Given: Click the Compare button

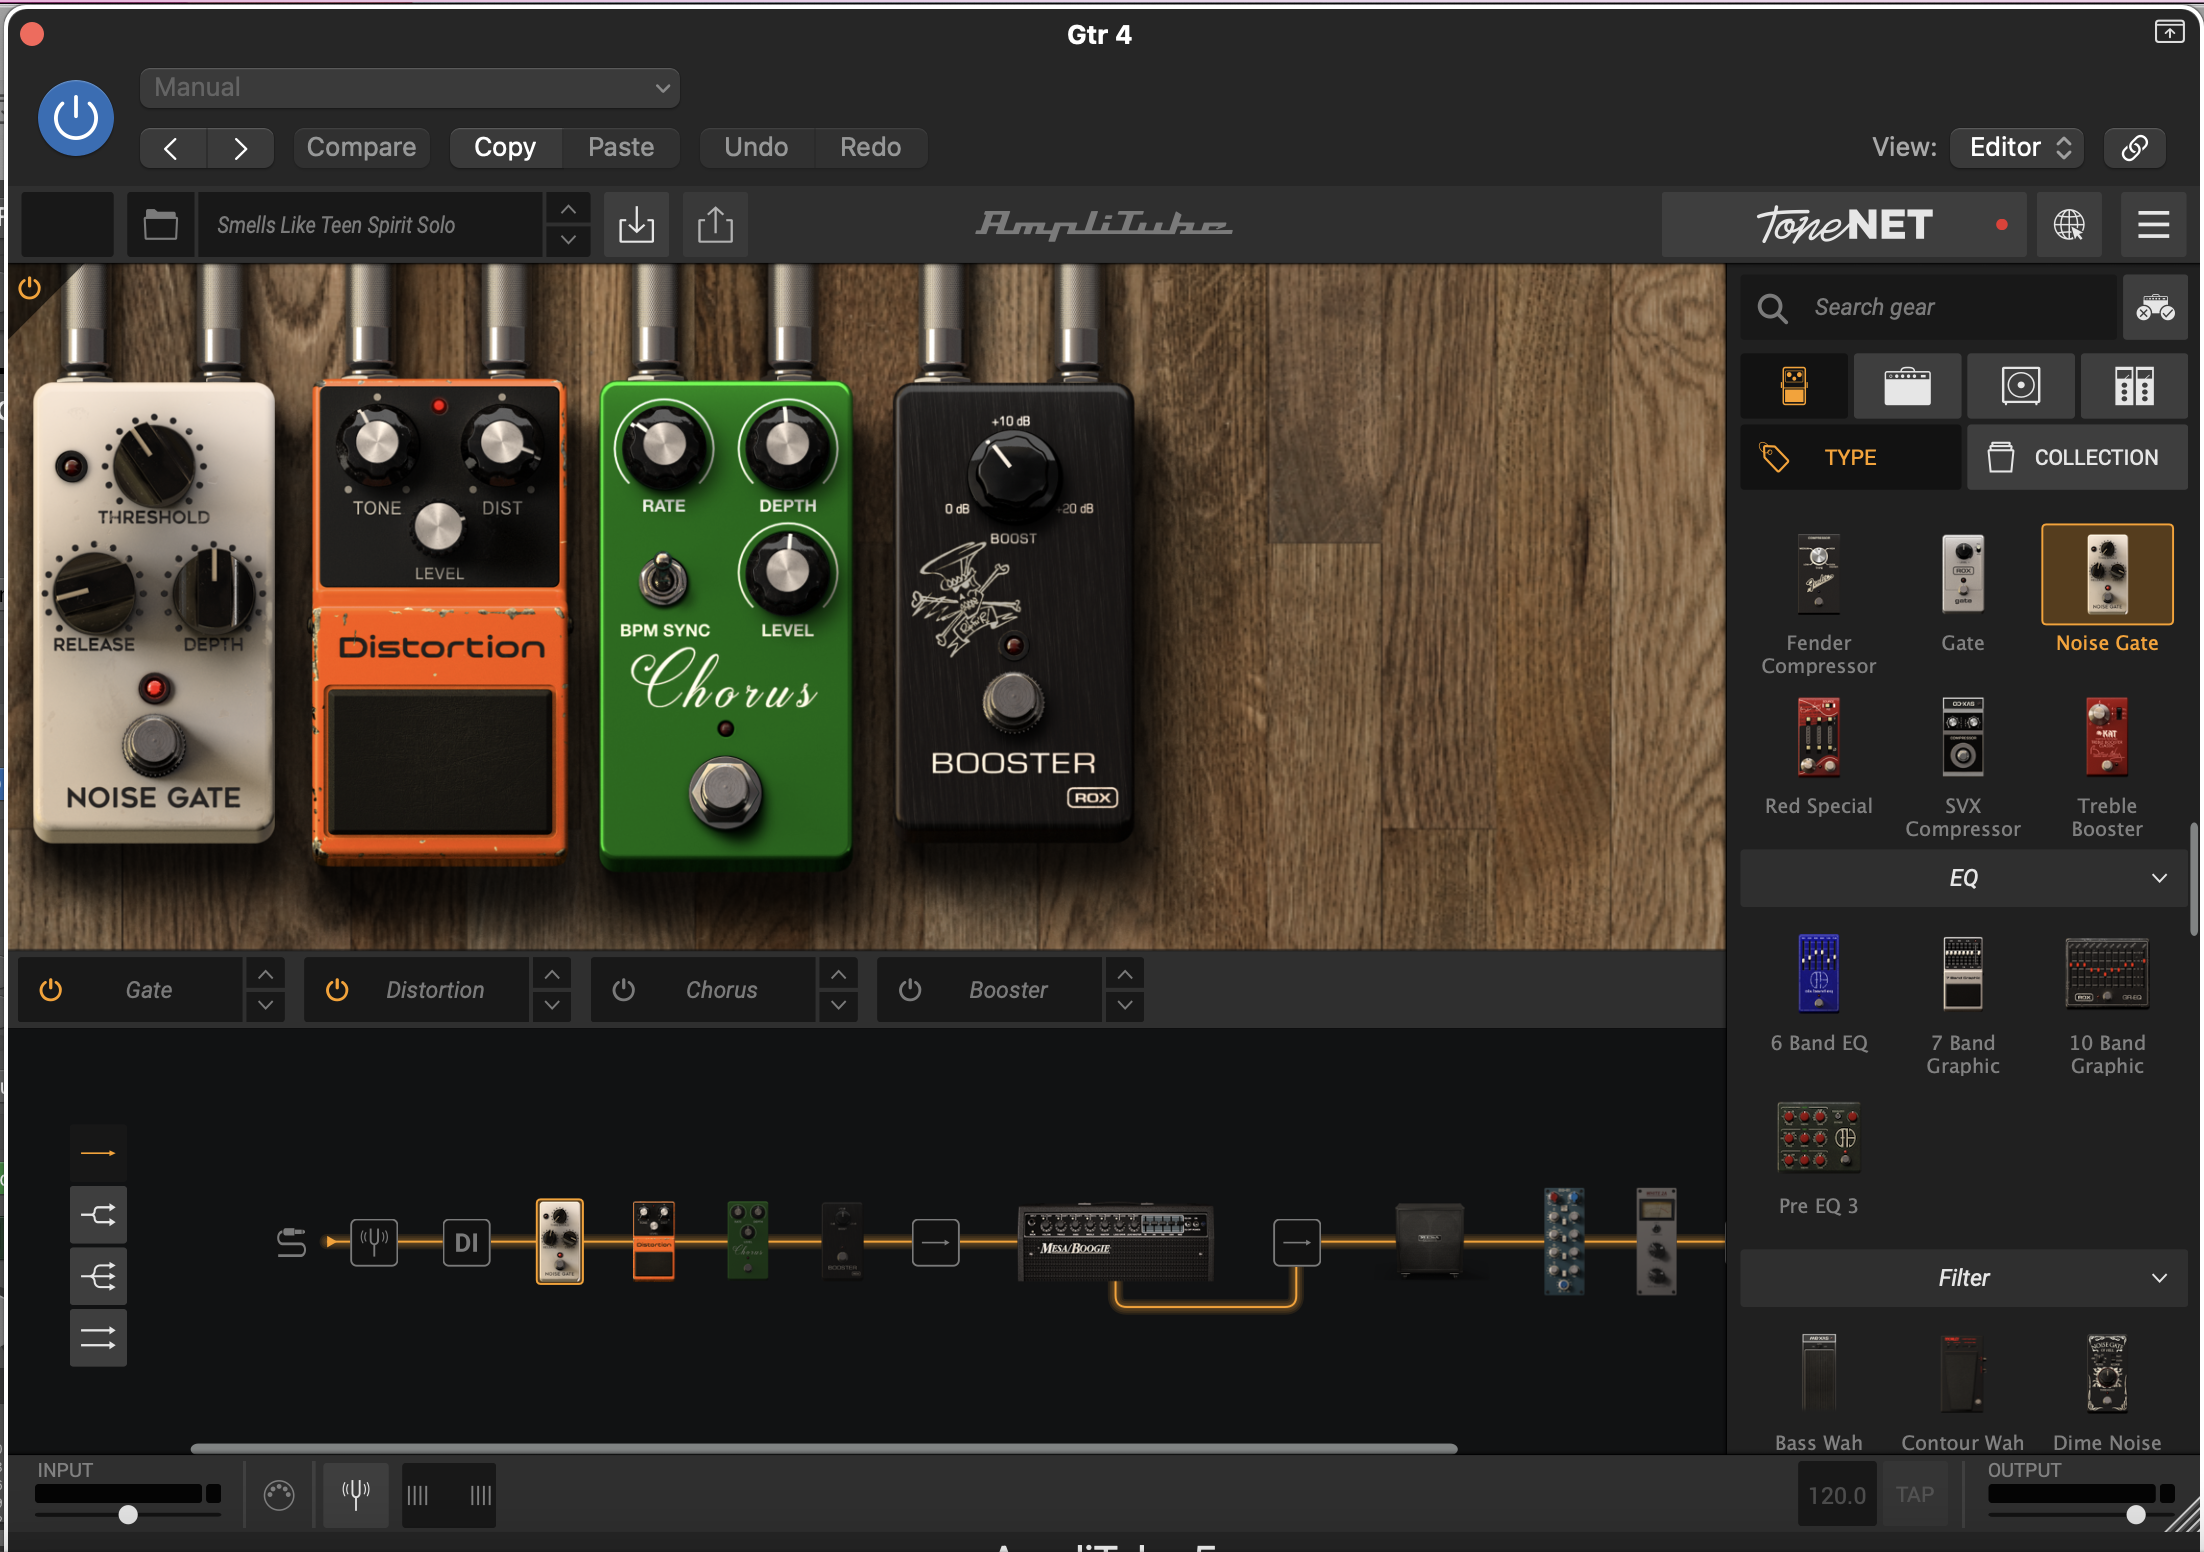Looking at the screenshot, I should 361,148.
